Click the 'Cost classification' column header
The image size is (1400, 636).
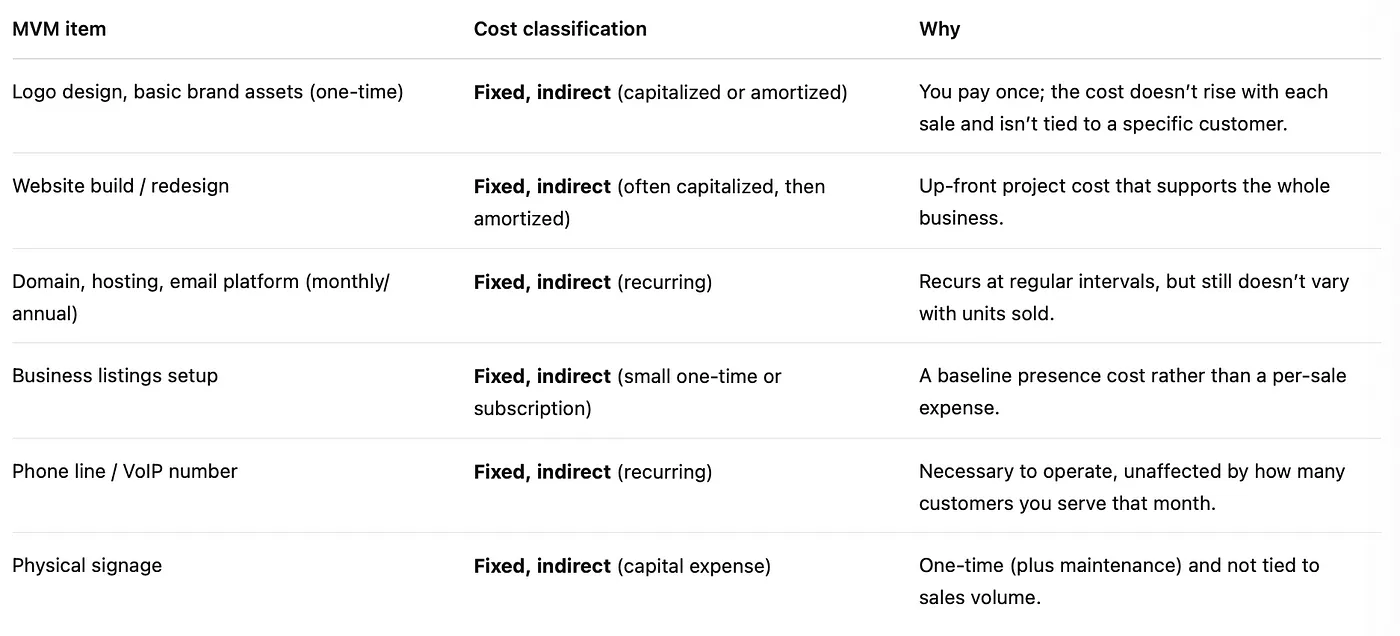pos(560,29)
